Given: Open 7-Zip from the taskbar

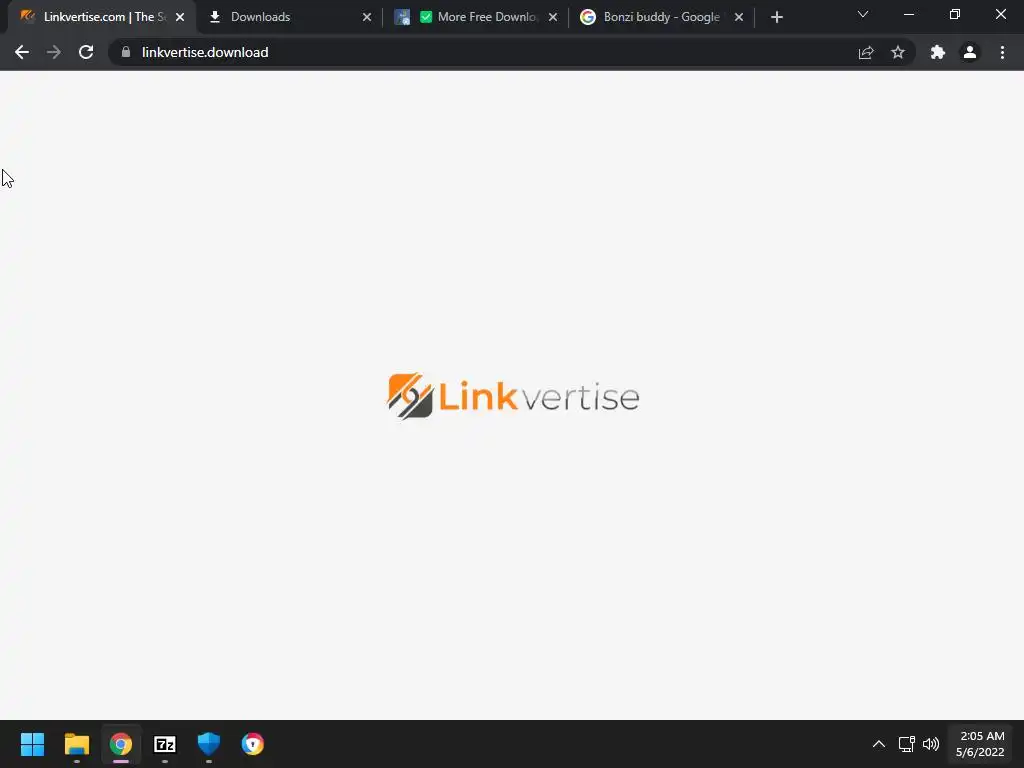Looking at the screenshot, I should click(x=165, y=744).
